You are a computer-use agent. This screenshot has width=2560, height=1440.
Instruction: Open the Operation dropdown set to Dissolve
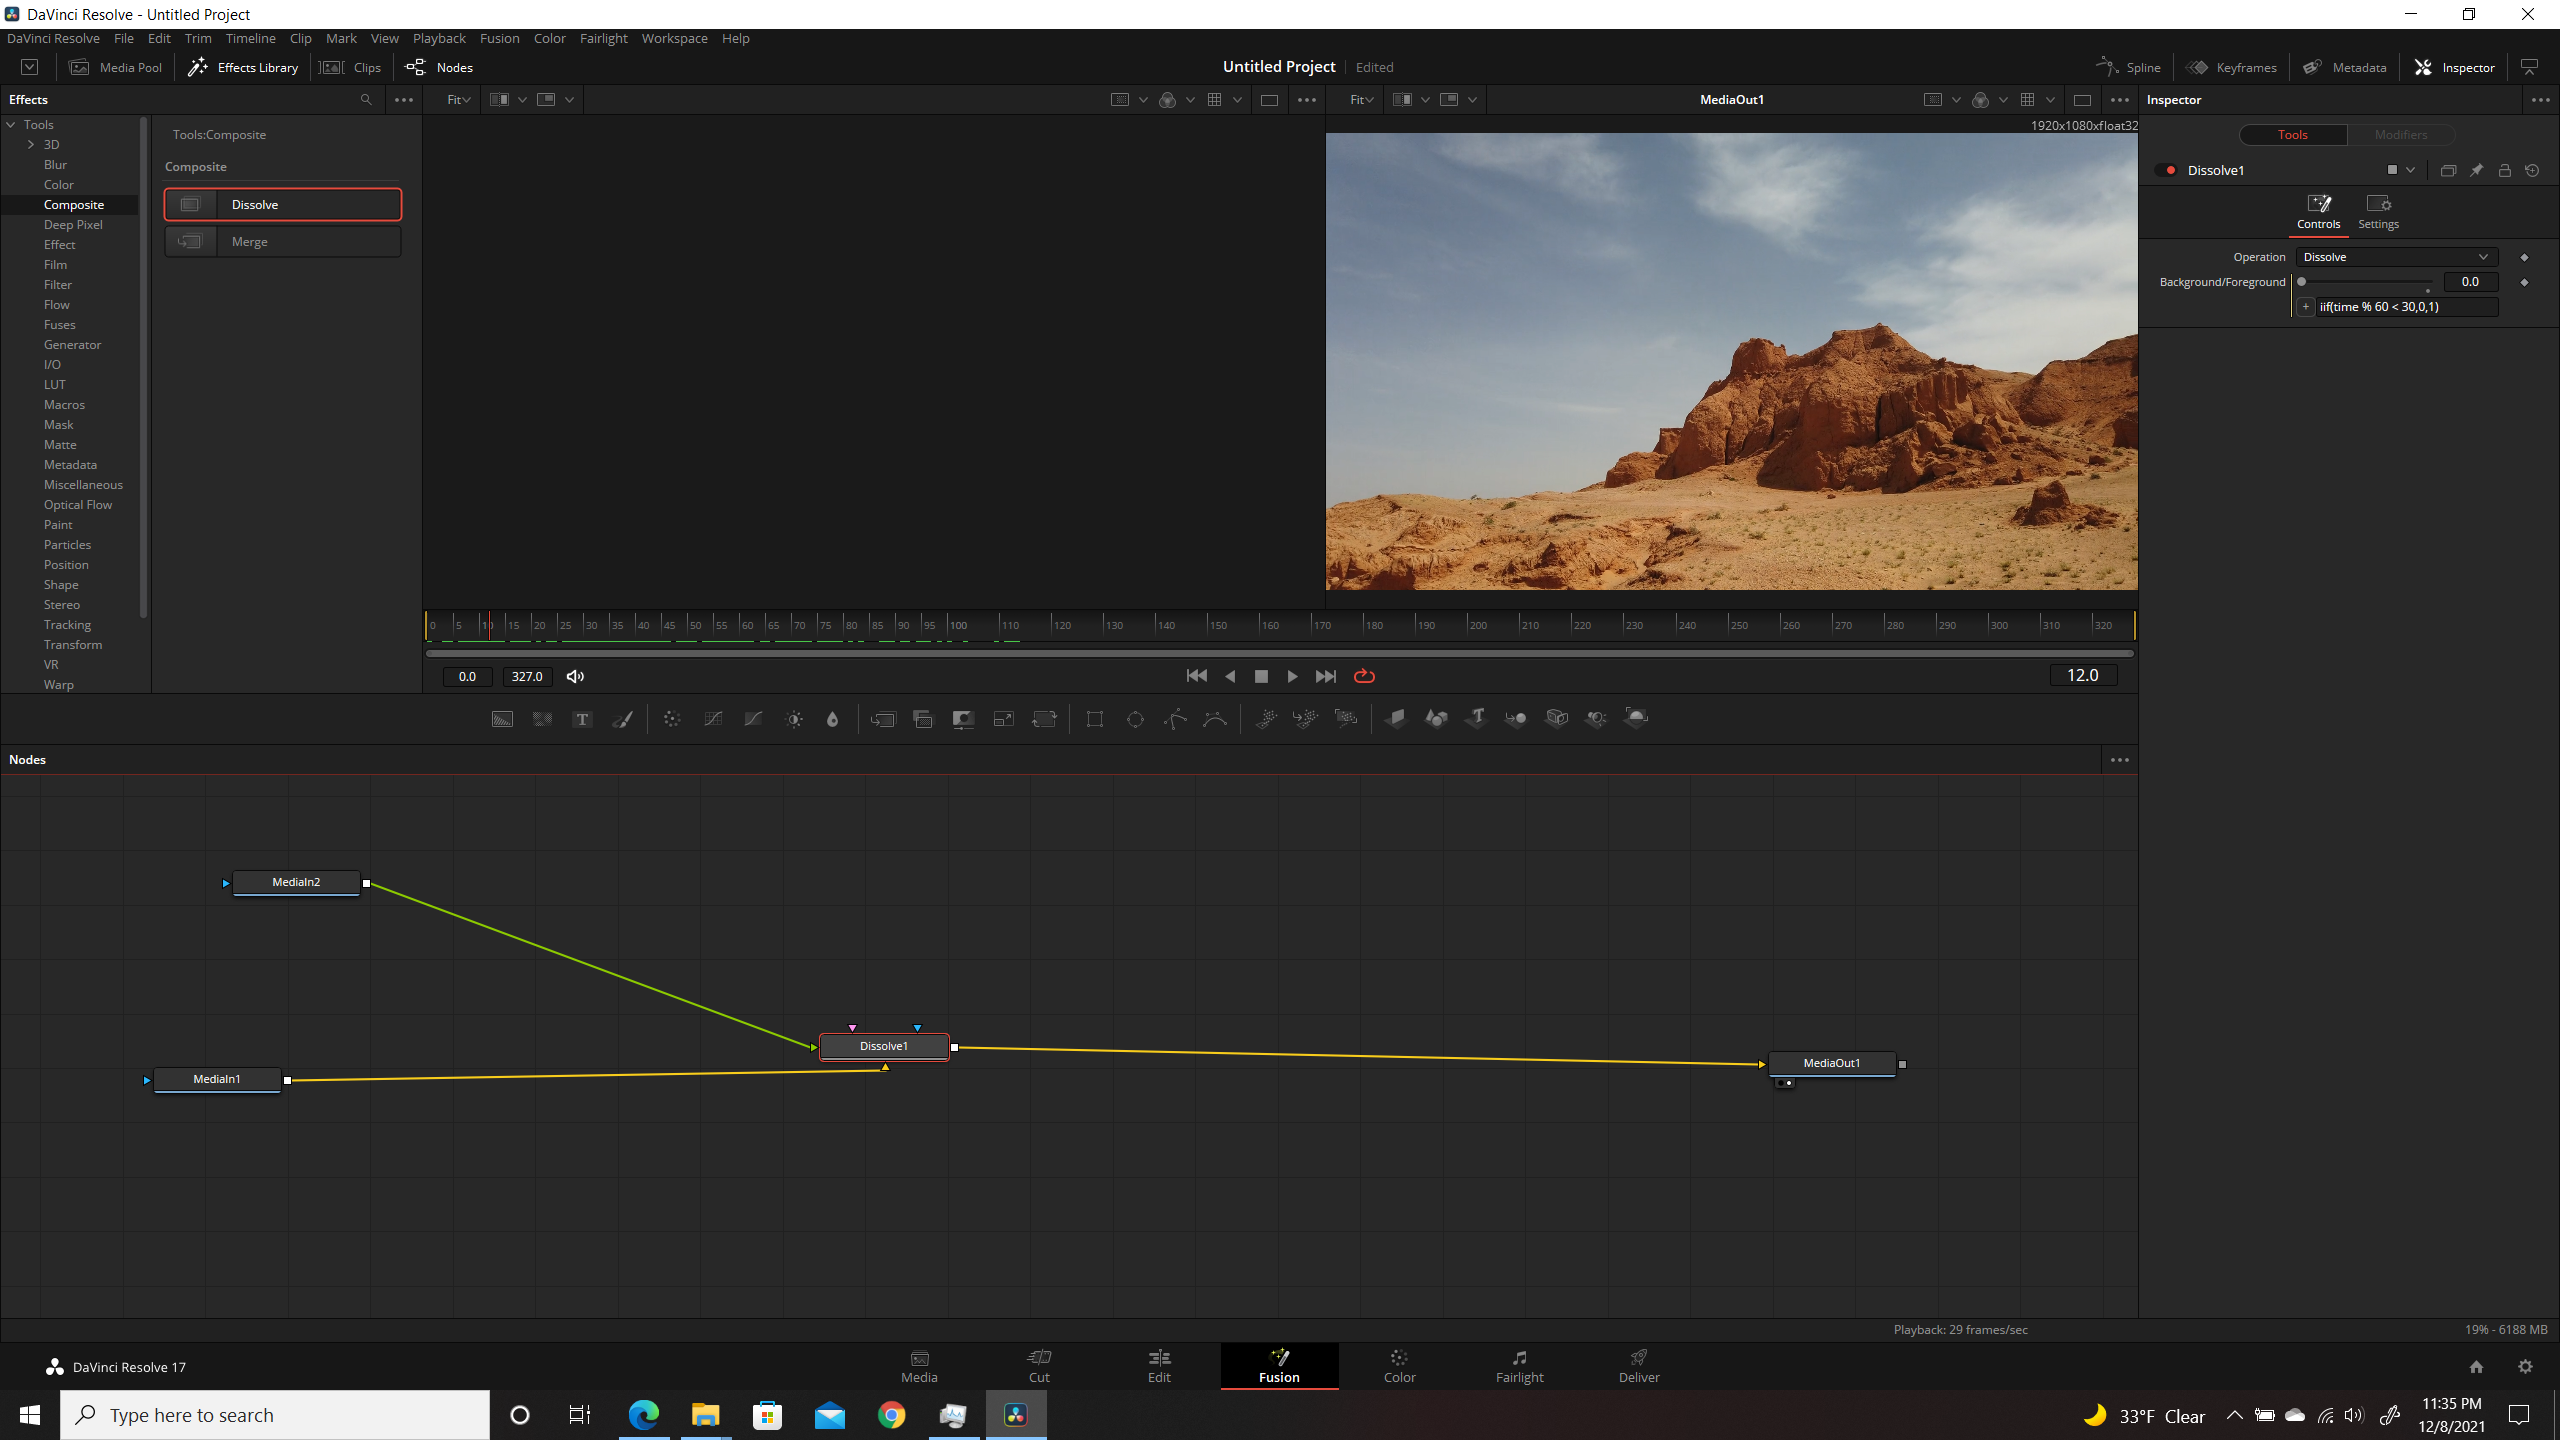[2396, 257]
